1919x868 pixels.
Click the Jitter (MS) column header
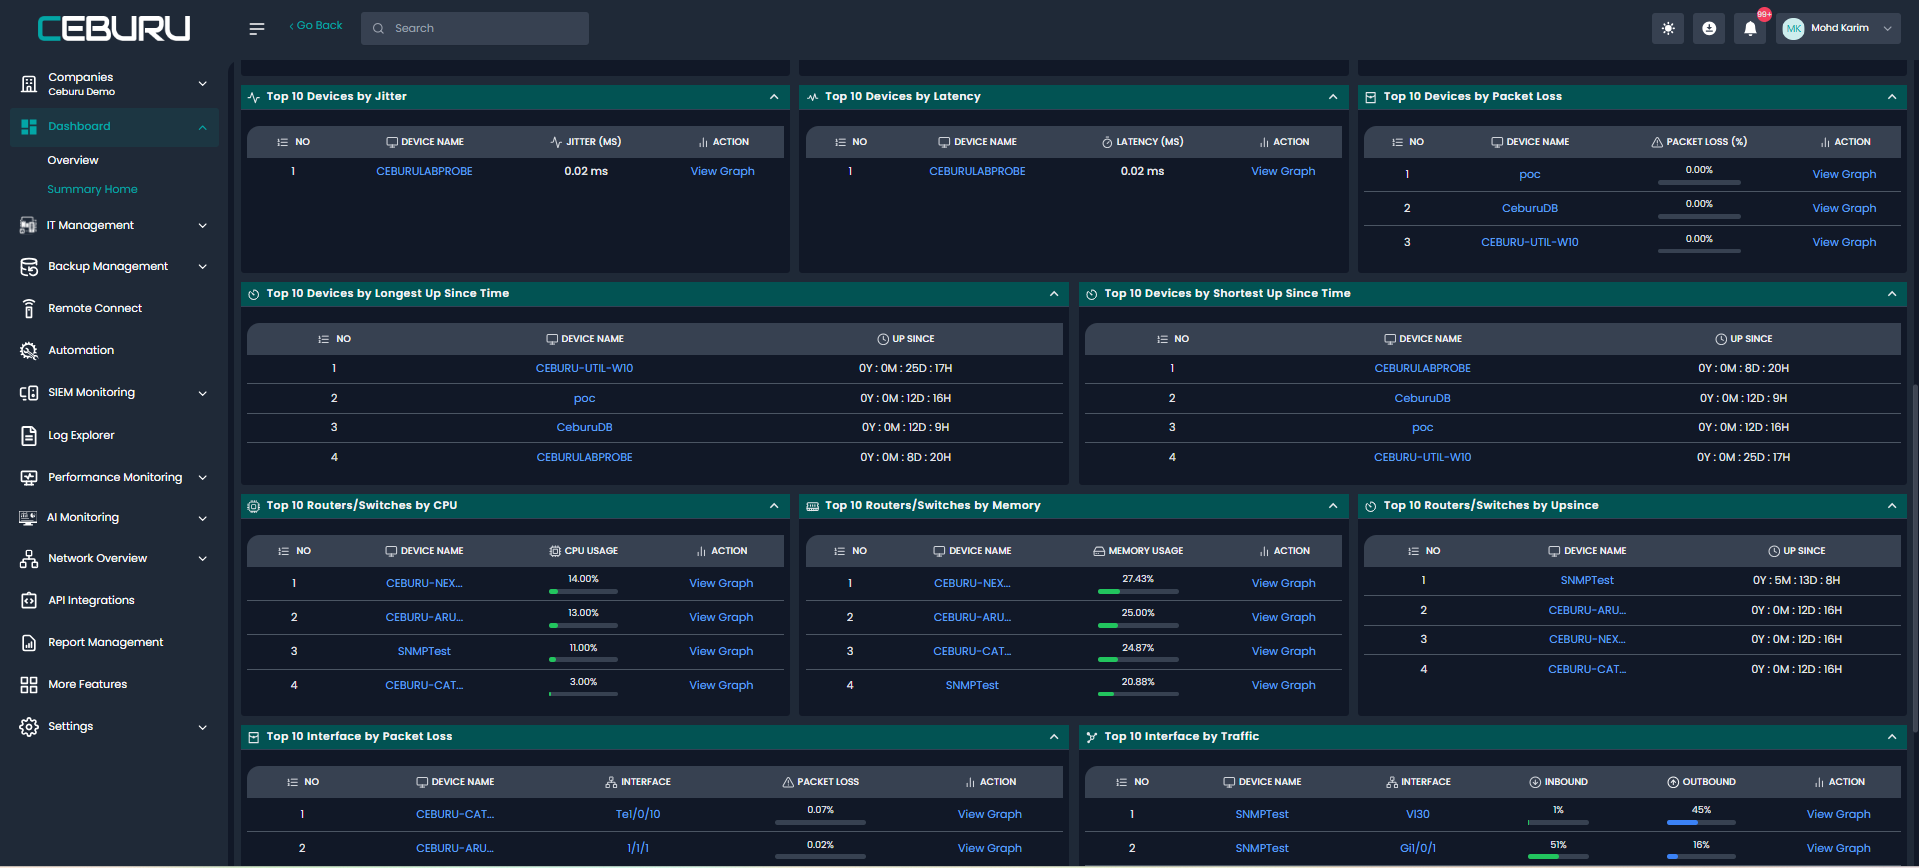[x=586, y=142]
